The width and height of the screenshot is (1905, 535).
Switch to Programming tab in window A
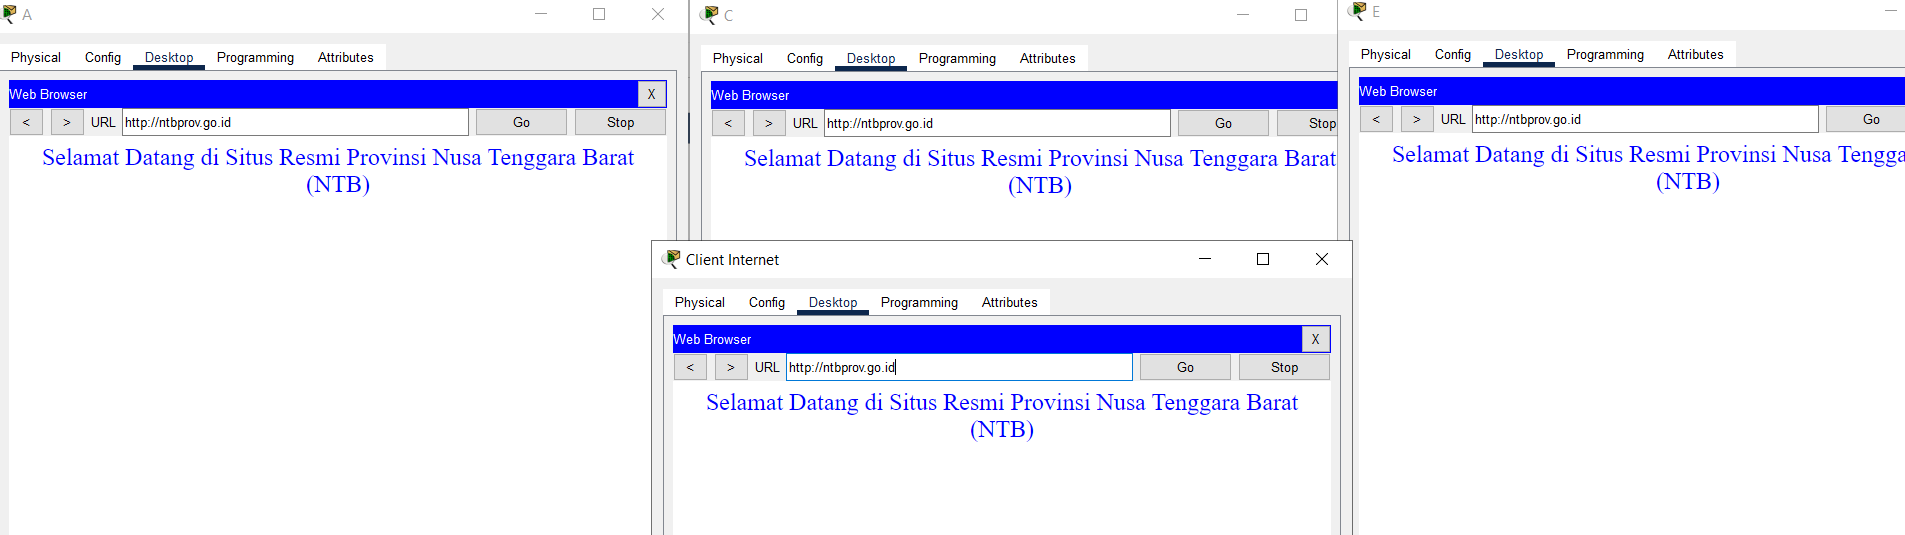click(255, 57)
